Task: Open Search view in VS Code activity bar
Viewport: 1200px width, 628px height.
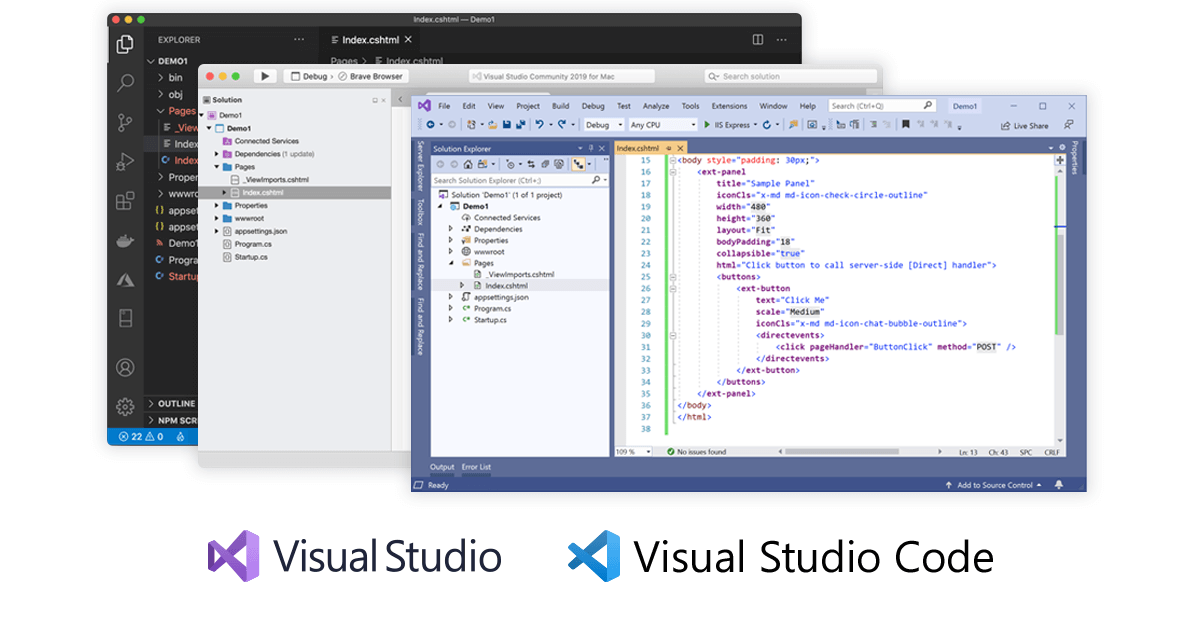Action: (x=125, y=83)
